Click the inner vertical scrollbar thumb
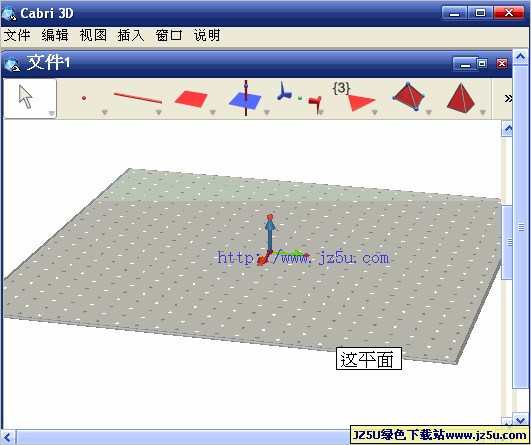 click(507, 242)
